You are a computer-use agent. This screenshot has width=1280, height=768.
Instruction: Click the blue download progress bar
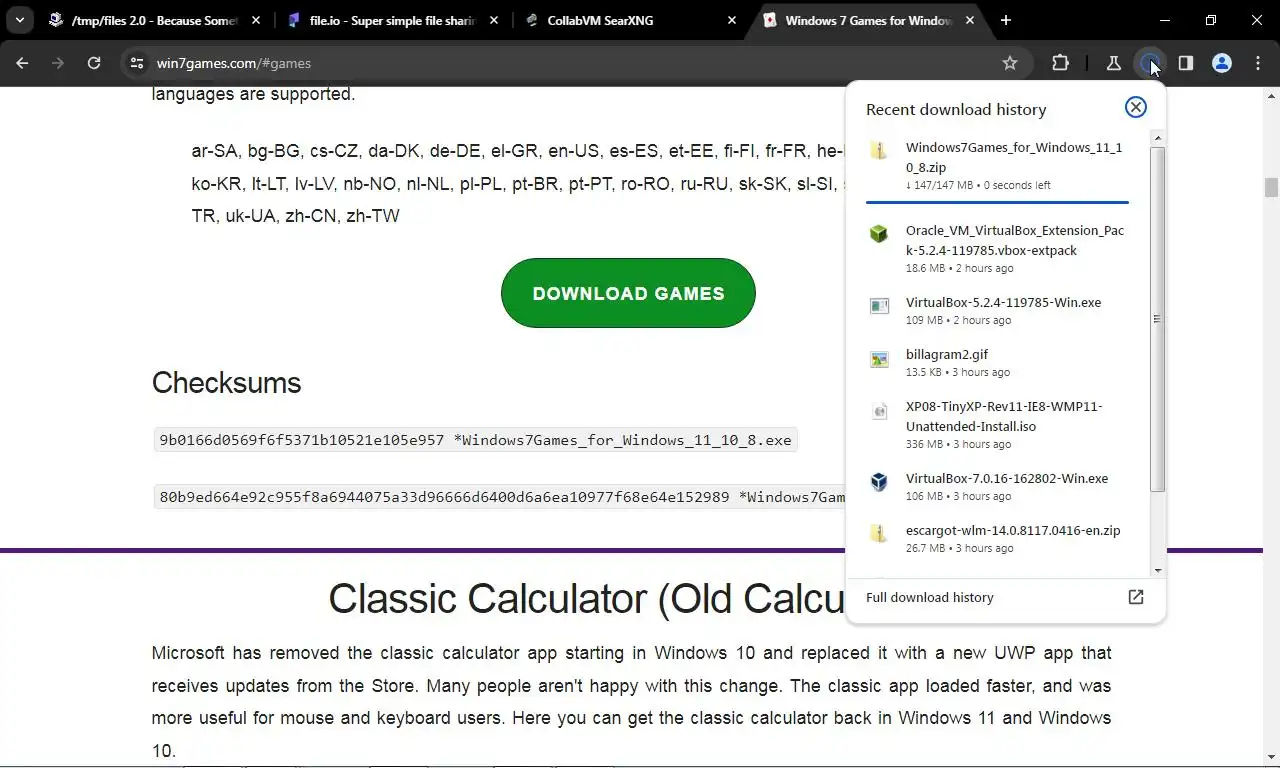pyautogui.click(x=997, y=202)
